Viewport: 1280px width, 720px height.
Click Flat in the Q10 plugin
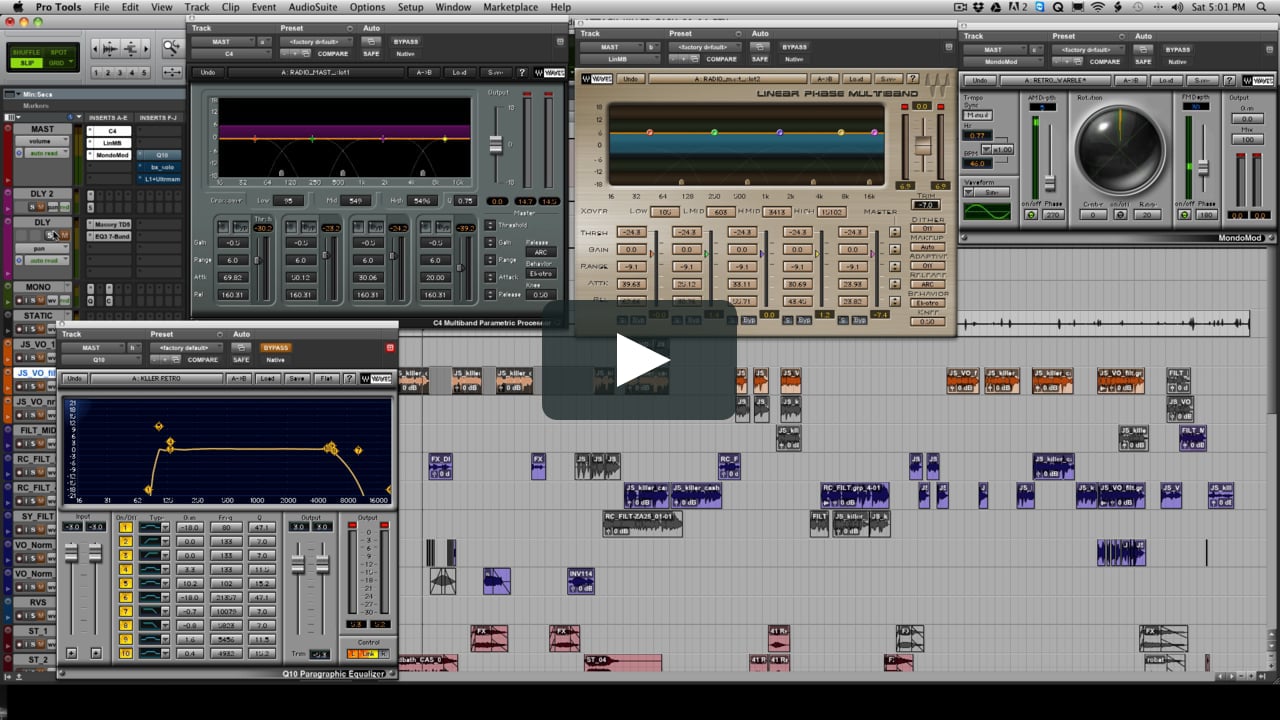325,379
